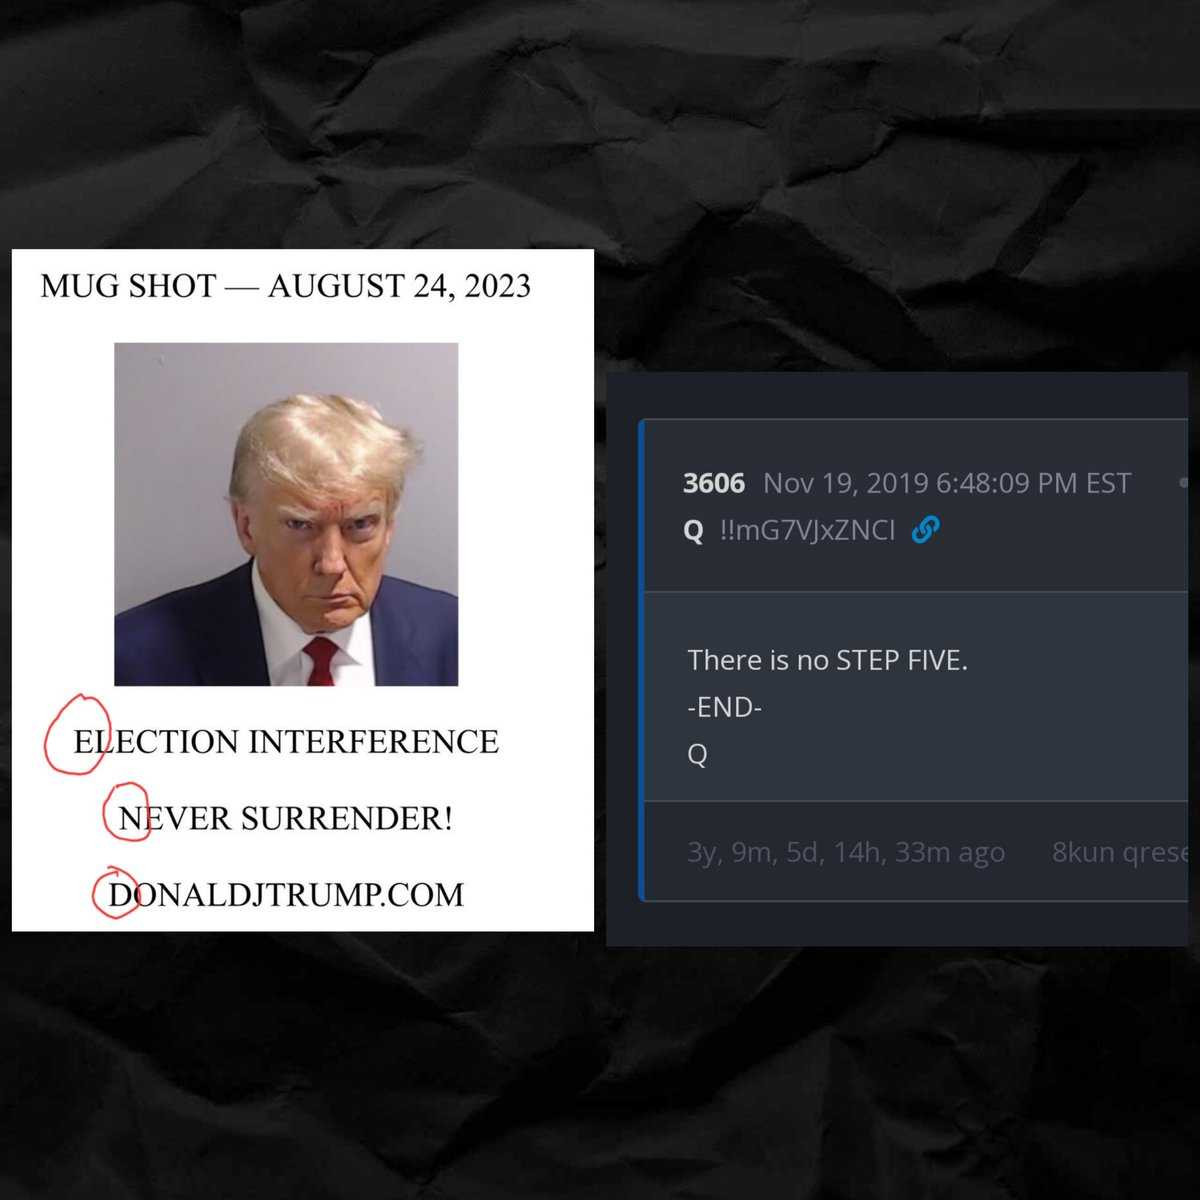This screenshot has width=1200, height=1200.
Task: Click the 8kun qrese board label
Action: point(1119,852)
